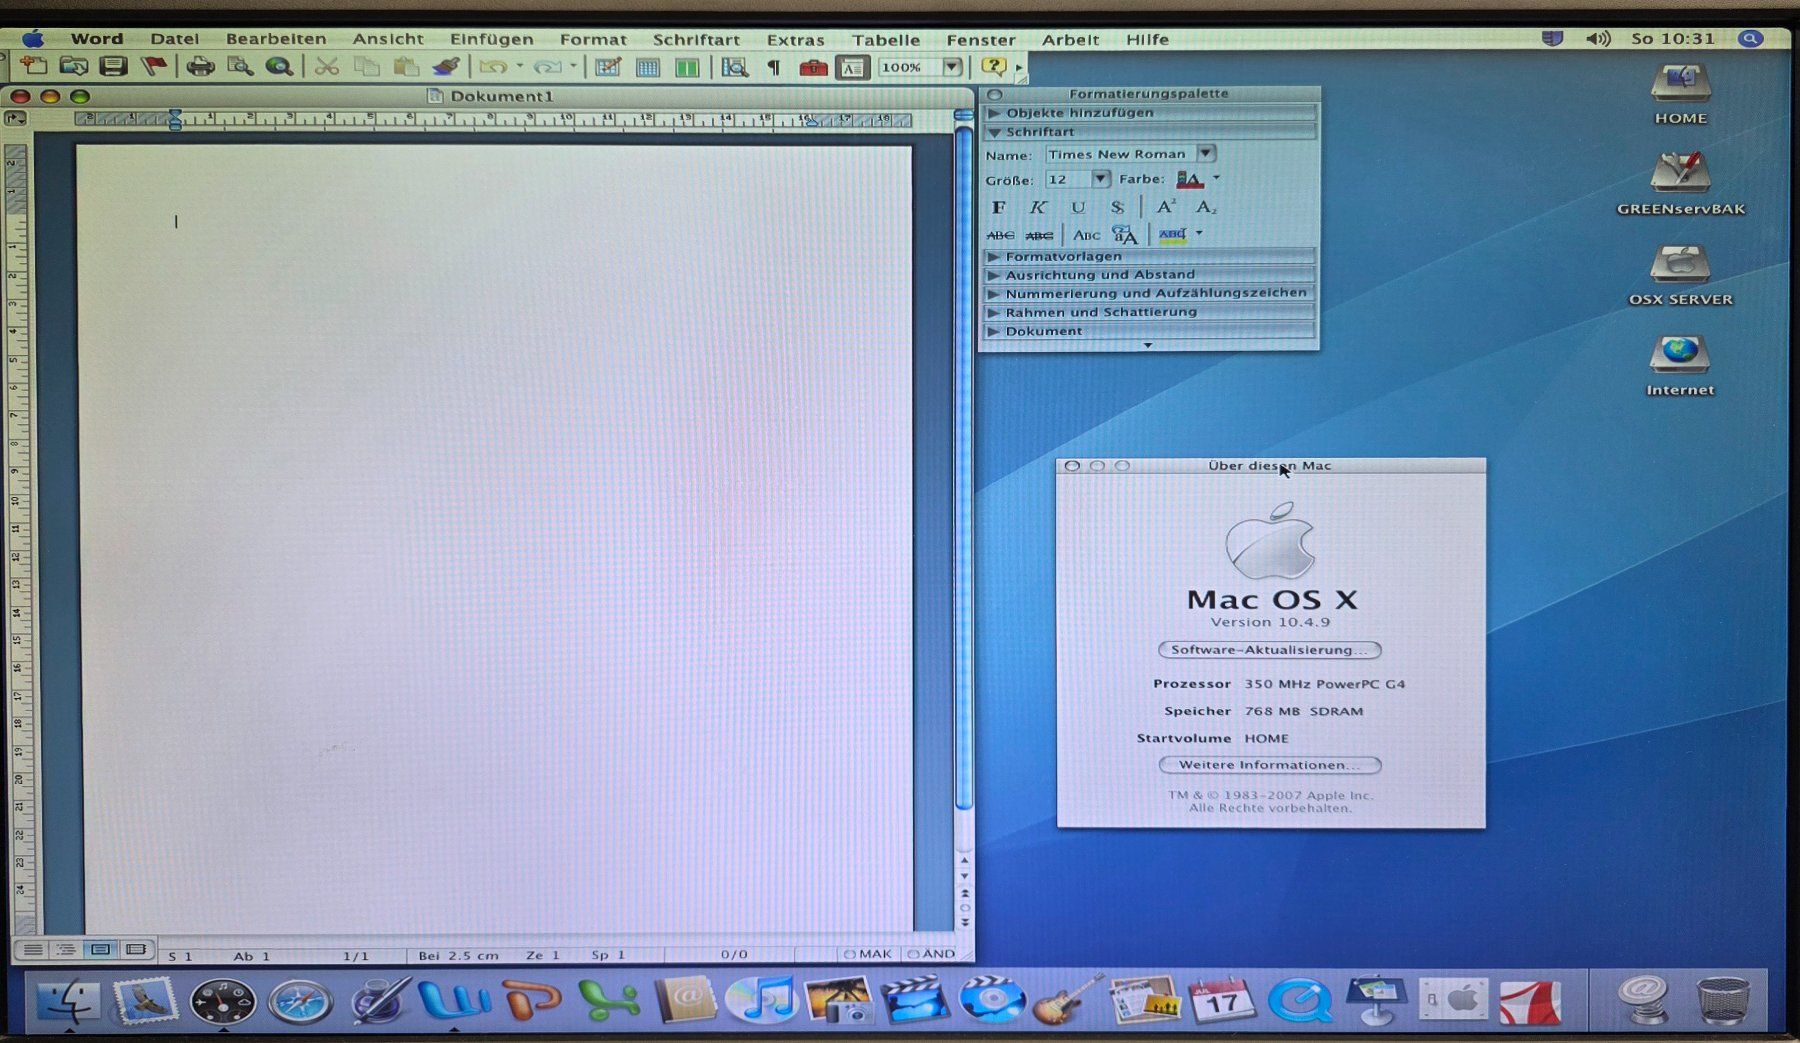Open iTunes from the Dock
This screenshot has width=1800, height=1043.
pos(761,998)
